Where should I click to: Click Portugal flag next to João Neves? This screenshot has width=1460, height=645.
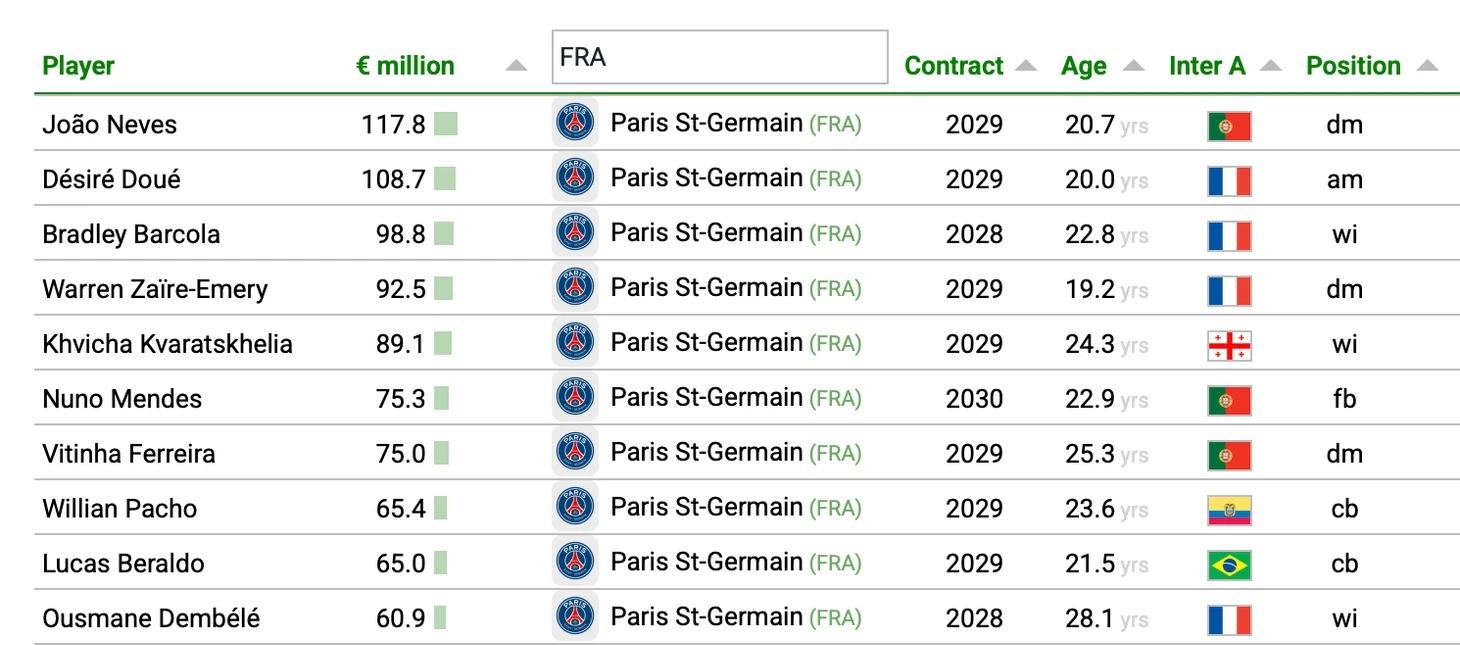[1229, 126]
